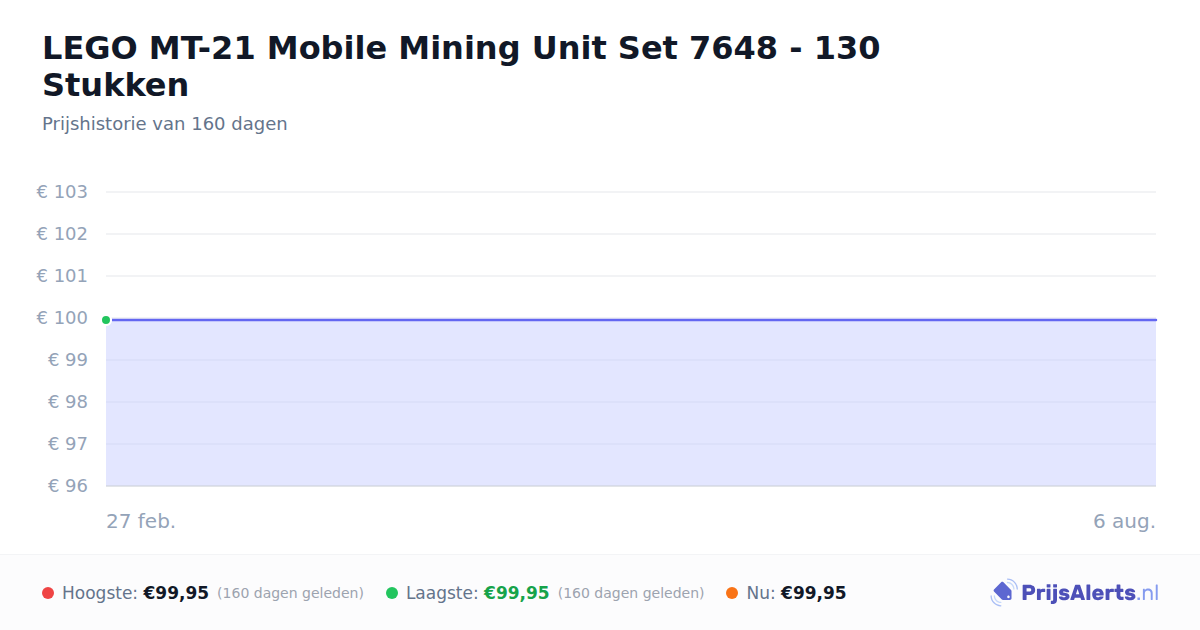Click the € 100 axis label

[62, 318]
